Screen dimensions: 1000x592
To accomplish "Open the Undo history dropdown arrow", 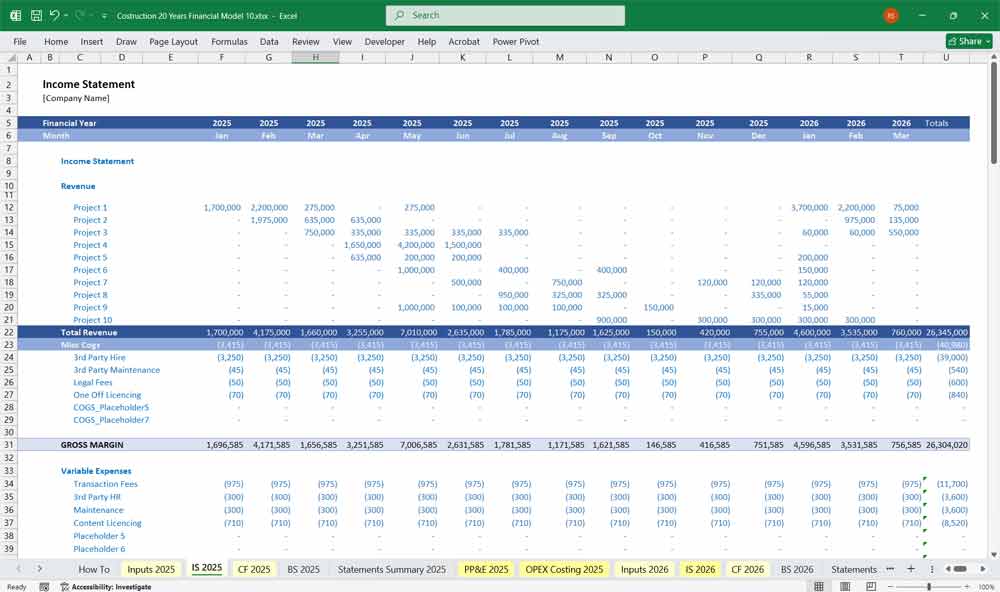I will click(65, 15).
